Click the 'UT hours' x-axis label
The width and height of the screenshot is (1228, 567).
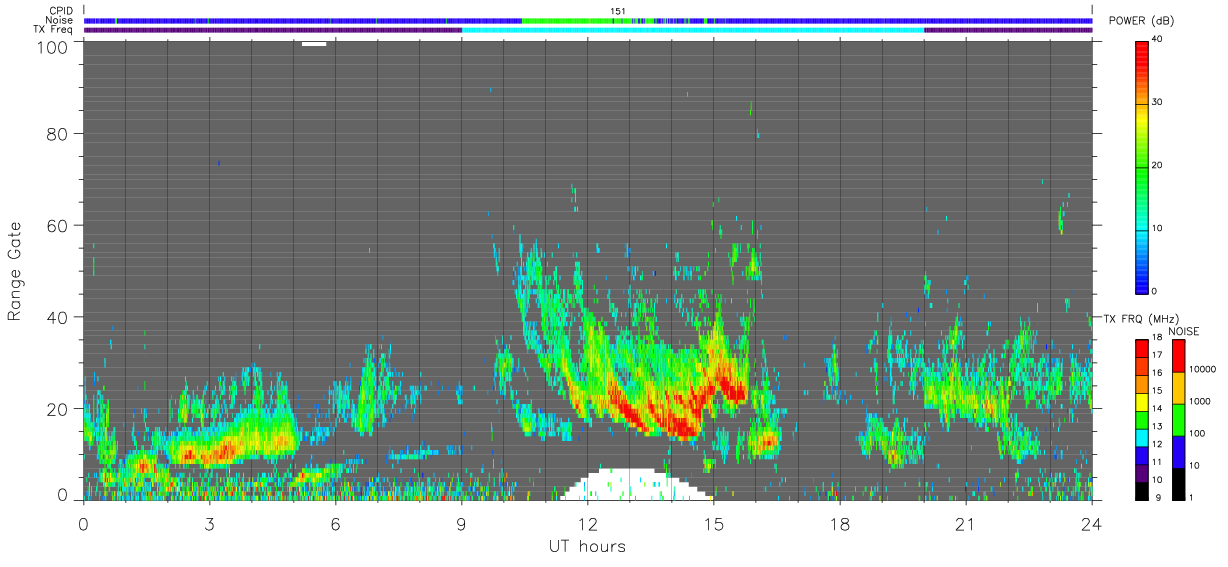coord(586,547)
